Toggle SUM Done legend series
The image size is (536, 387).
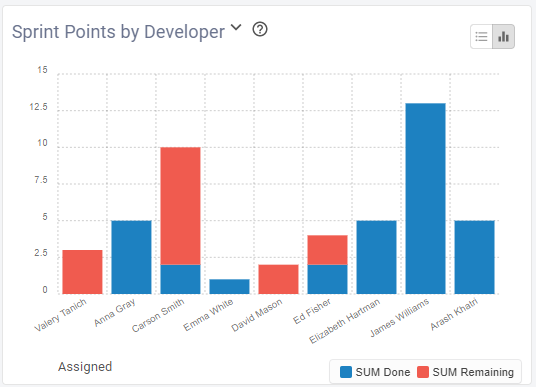click(375, 372)
